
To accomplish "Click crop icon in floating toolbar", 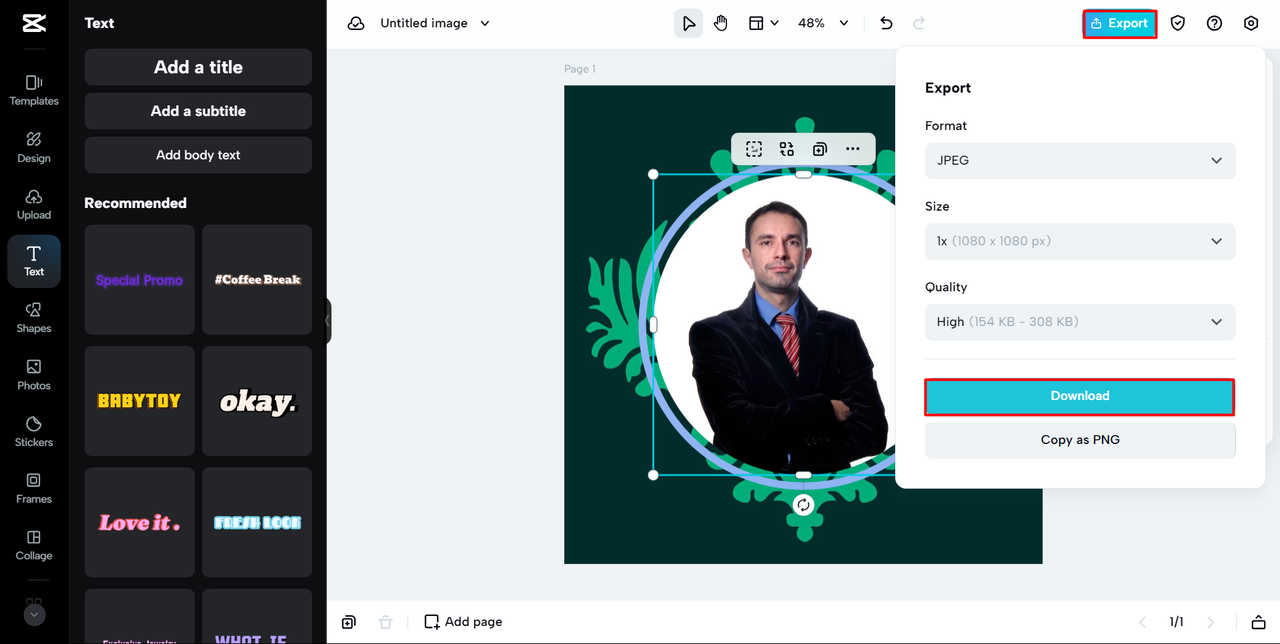I will (x=754, y=149).
